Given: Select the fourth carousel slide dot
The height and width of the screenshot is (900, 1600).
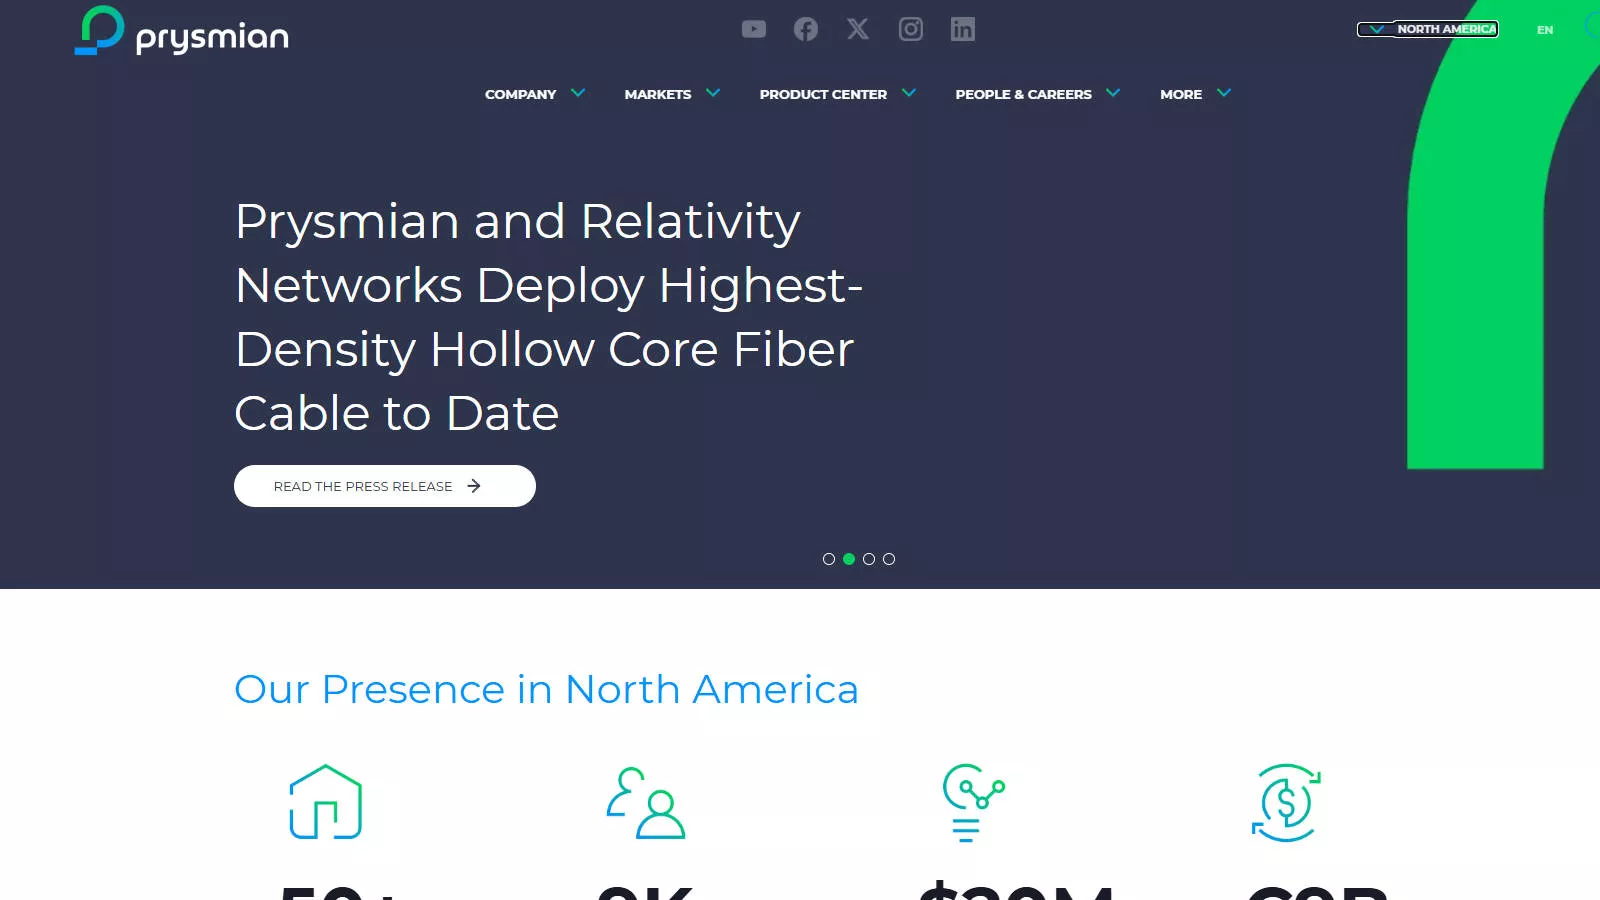Looking at the screenshot, I should click(x=889, y=559).
